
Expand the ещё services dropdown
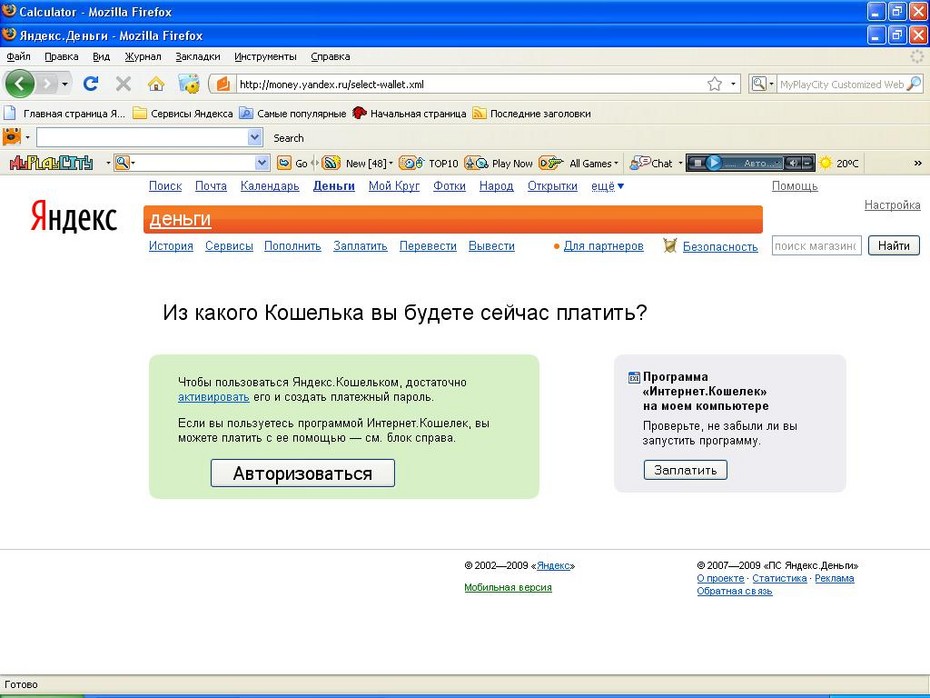(x=607, y=186)
